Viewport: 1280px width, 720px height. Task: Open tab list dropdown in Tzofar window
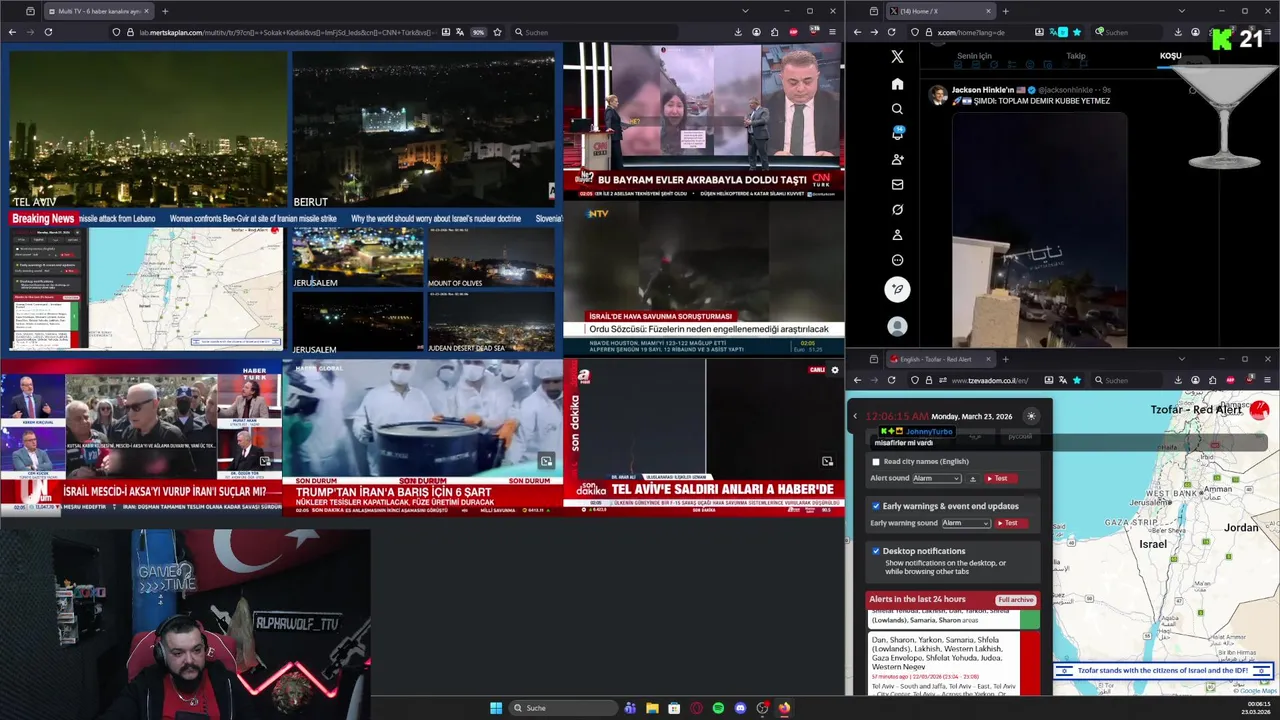(1182, 359)
